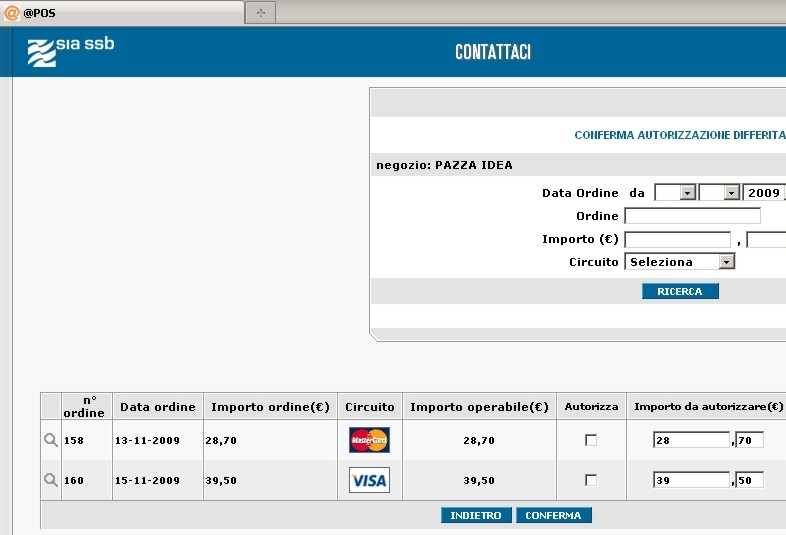Click the Importo ordine(€) column header
786x535 pixels.
271,406
